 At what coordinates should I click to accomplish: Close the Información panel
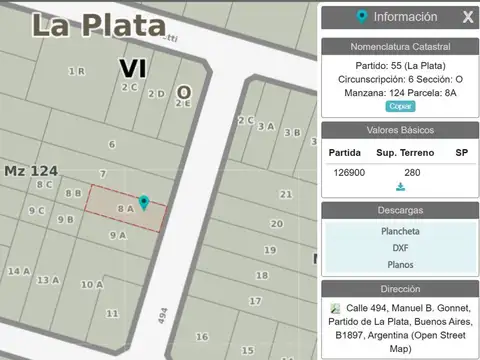(468, 17)
